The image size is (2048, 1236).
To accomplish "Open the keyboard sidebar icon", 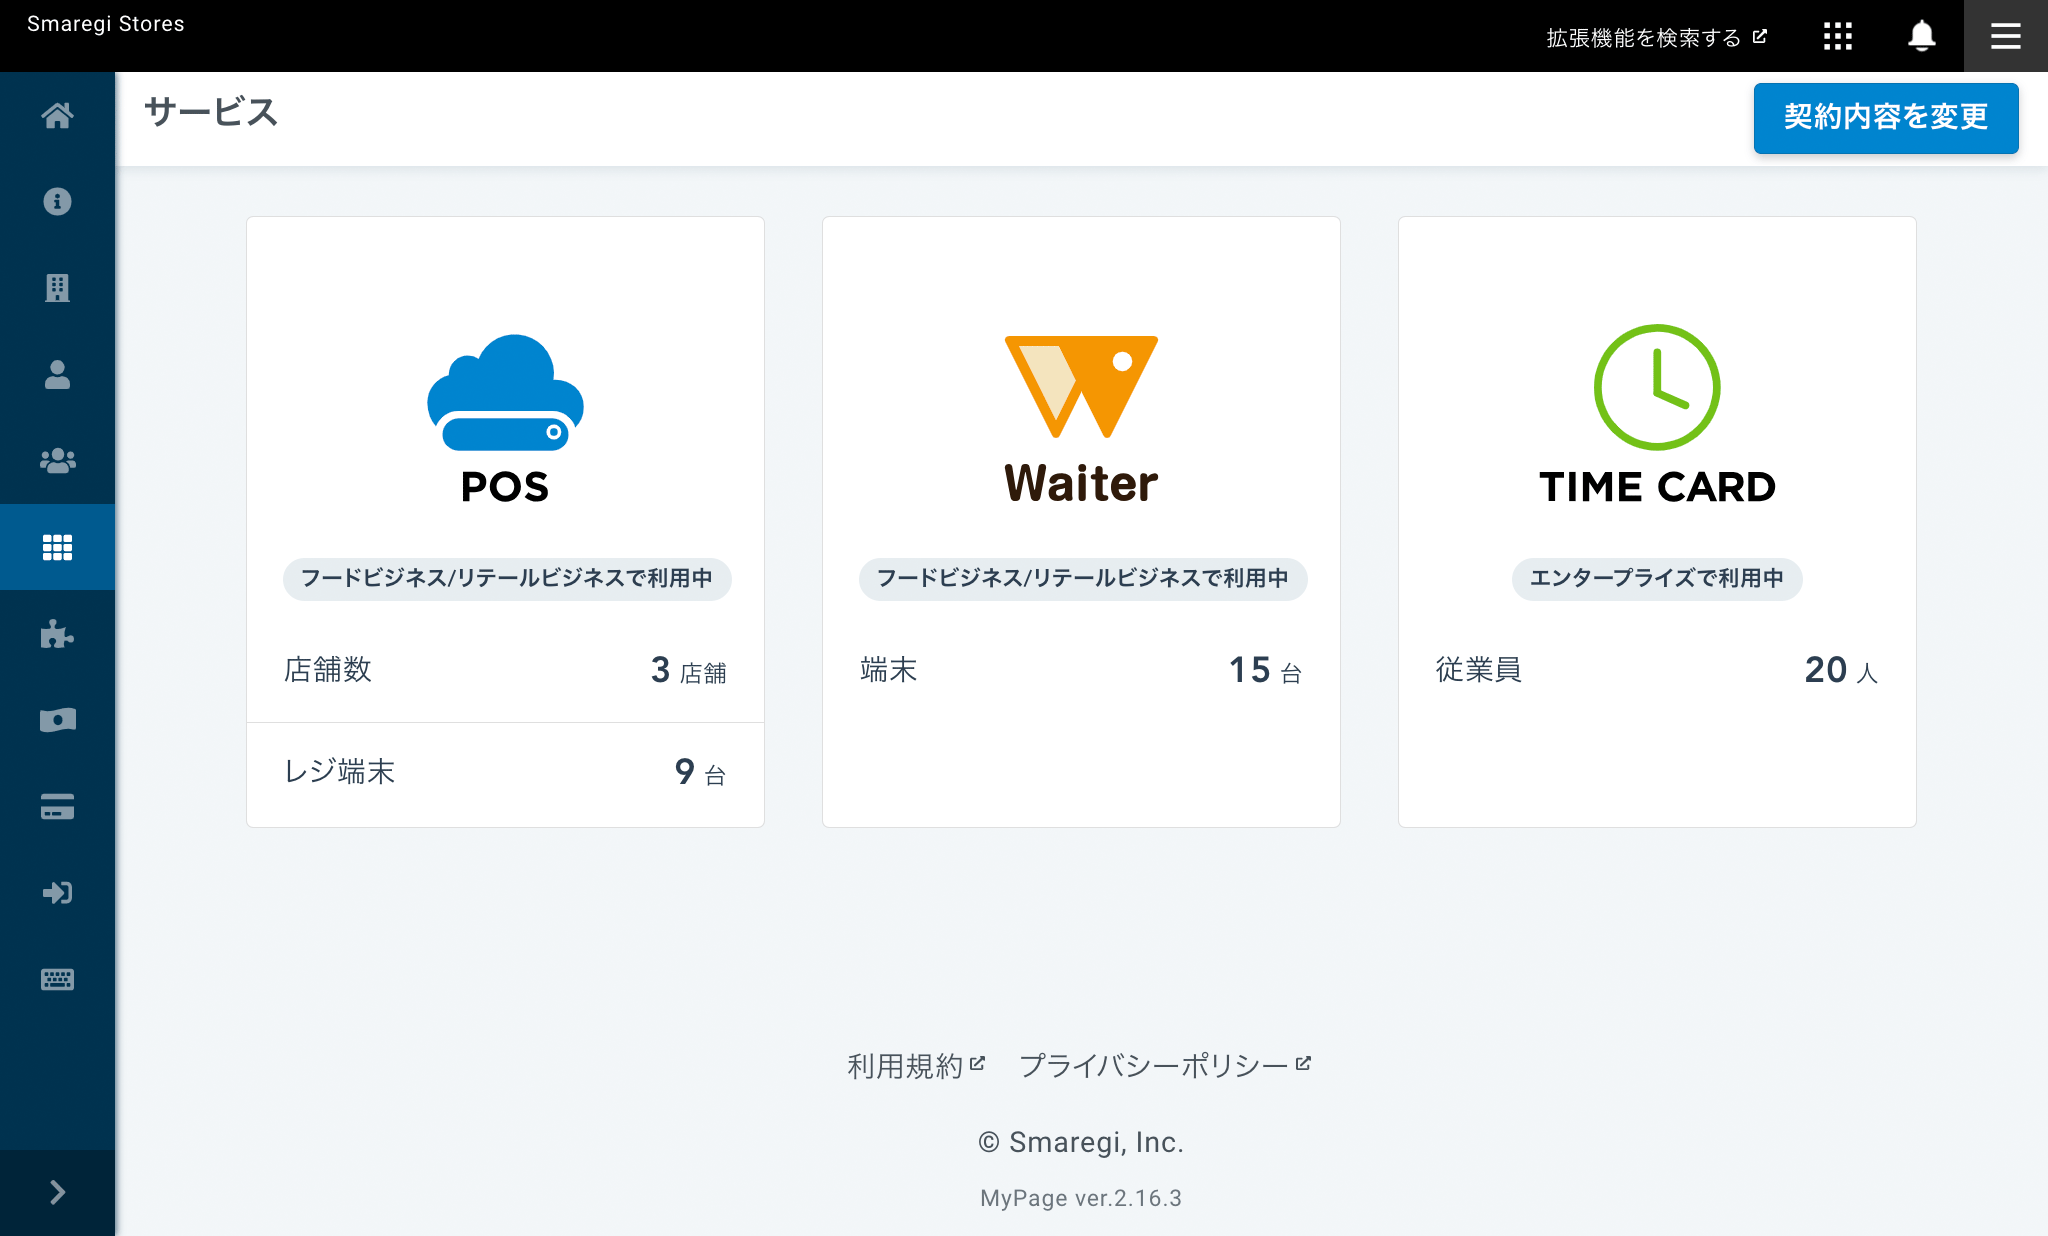I will (57, 979).
